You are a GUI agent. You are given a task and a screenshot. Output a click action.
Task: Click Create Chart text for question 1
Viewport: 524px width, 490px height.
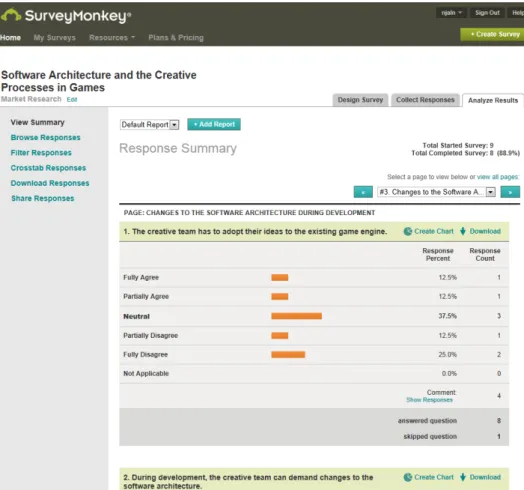434,231
